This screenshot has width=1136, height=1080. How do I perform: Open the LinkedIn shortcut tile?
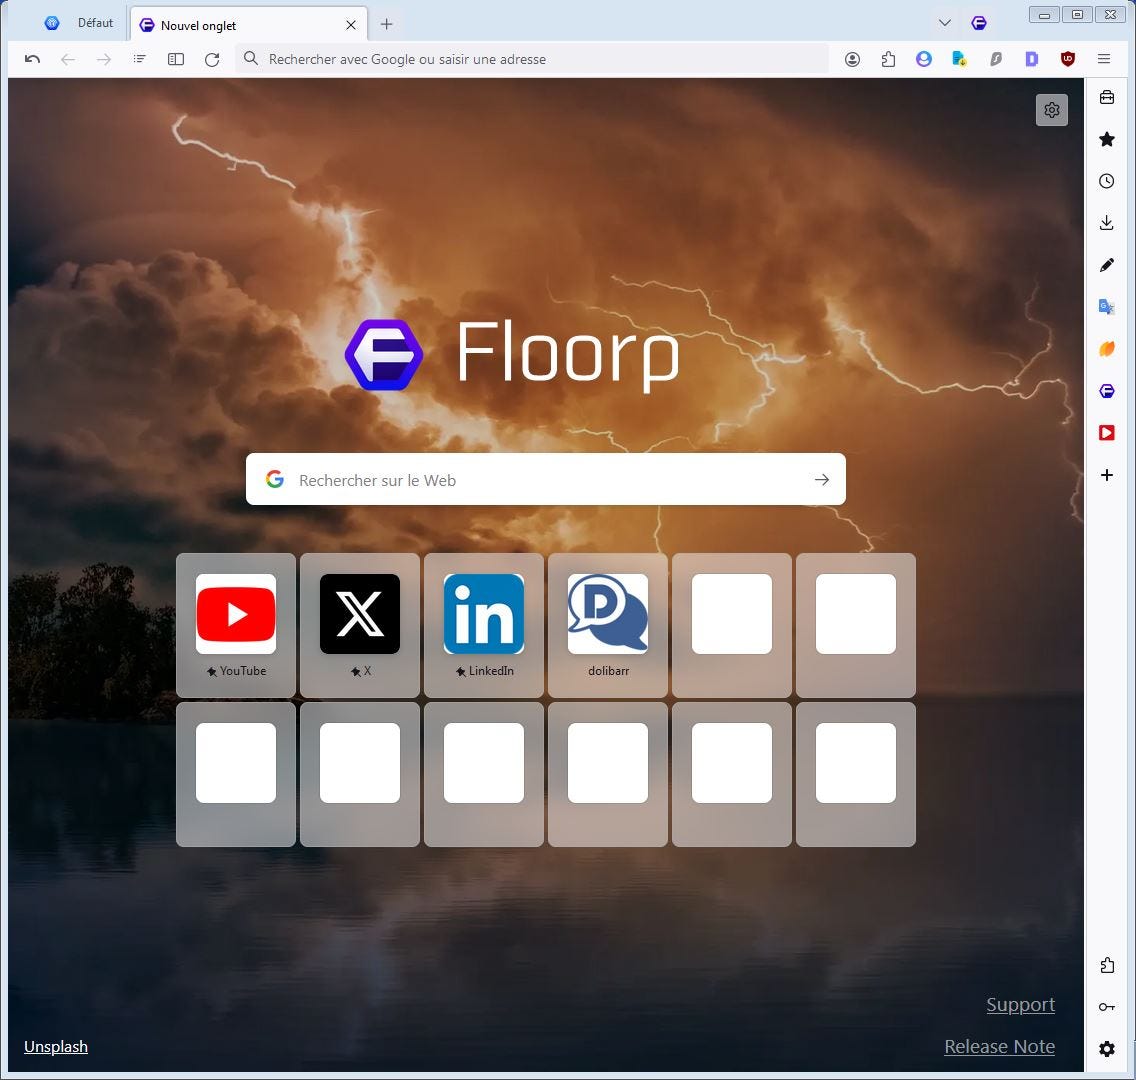pyautogui.click(x=484, y=626)
